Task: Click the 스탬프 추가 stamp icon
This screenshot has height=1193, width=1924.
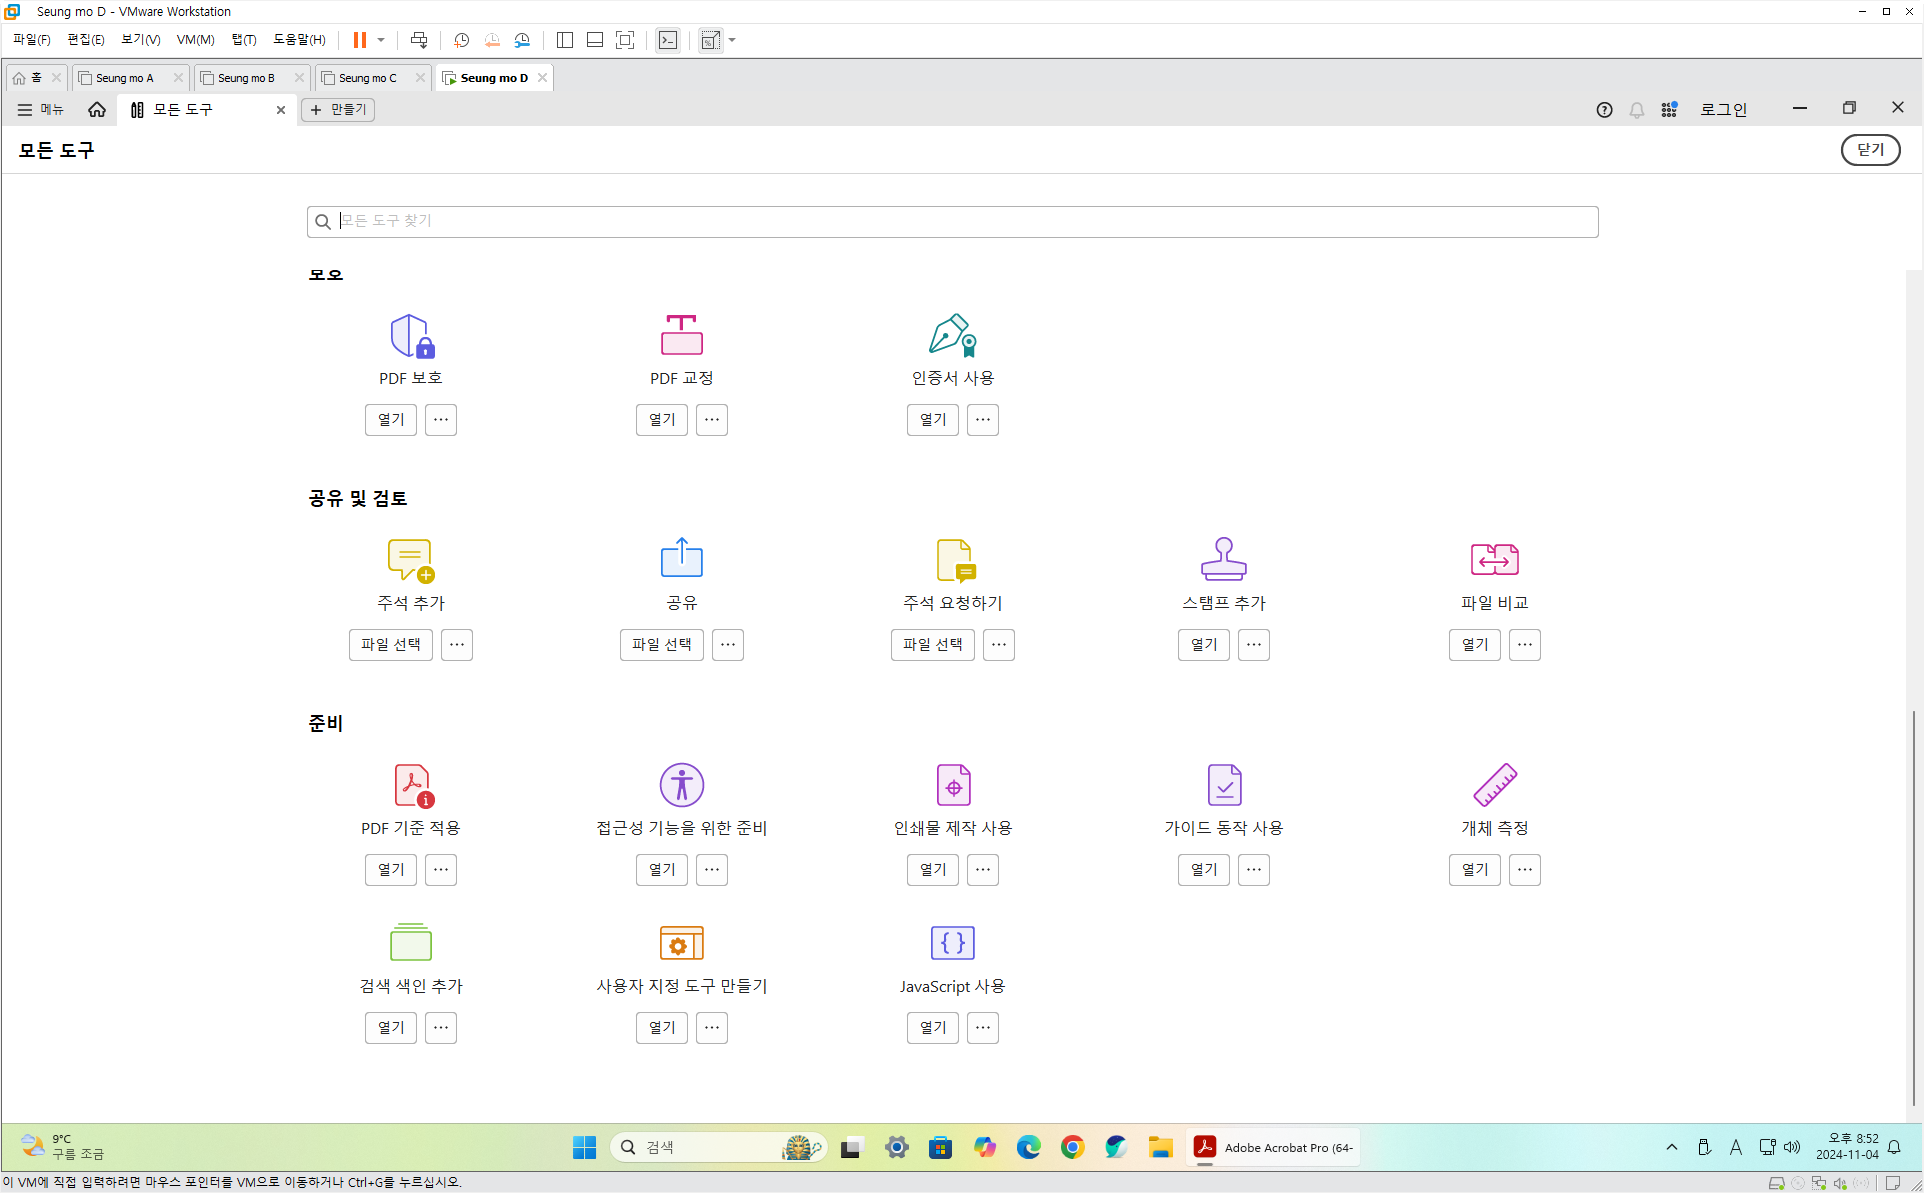Action: click(1223, 559)
